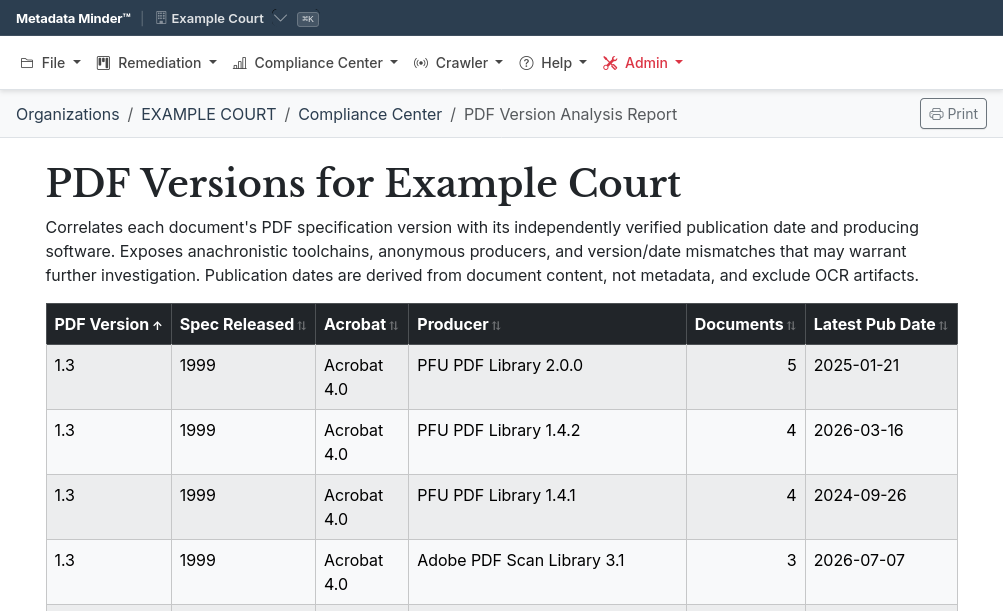The image size is (1003, 611).
Task: Click the Crawler broadcast icon
Action: coord(420,63)
